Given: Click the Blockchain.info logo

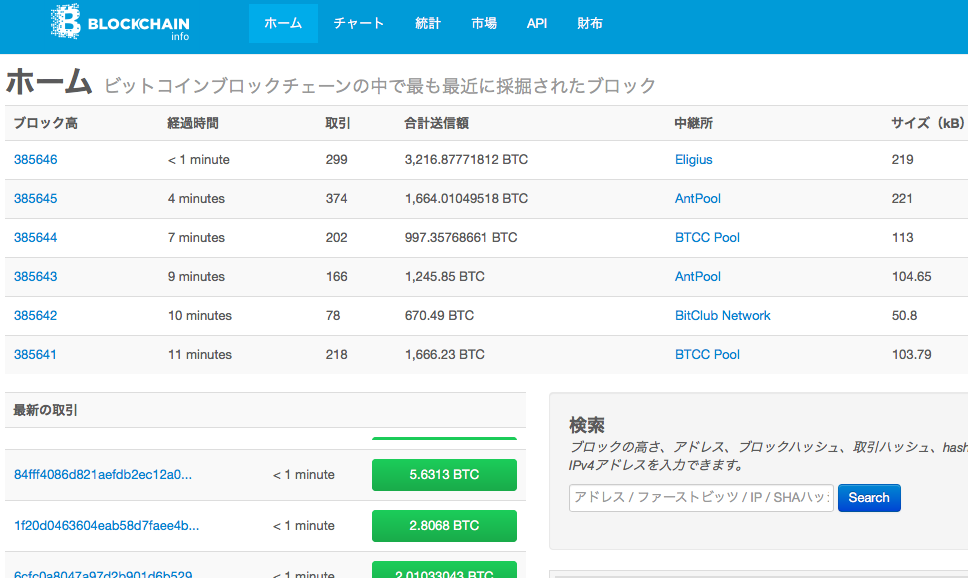Looking at the screenshot, I should coord(120,23).
